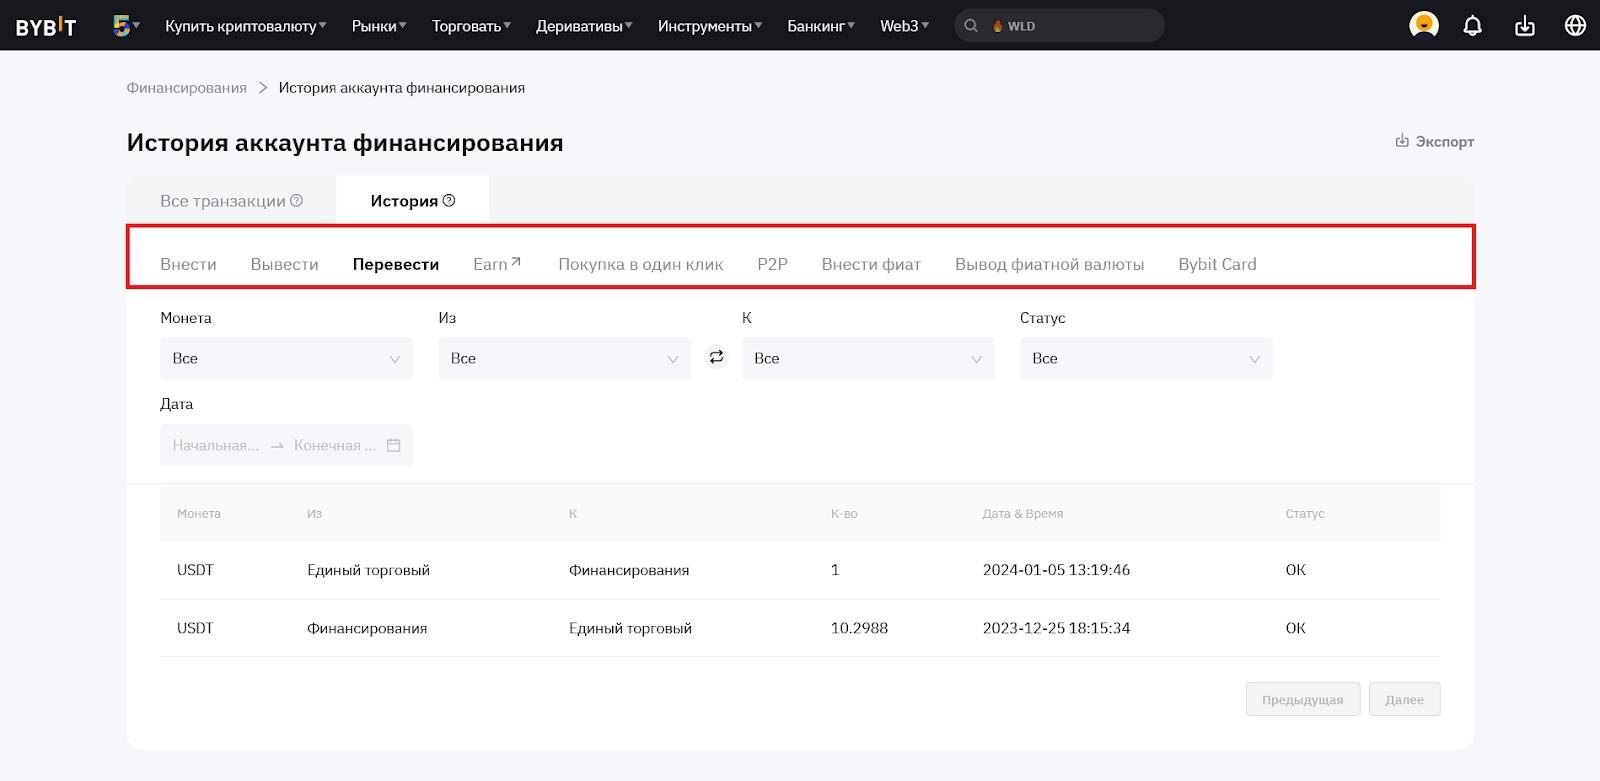
Task: Open the Web3 menu
Action: coord(904,26)
